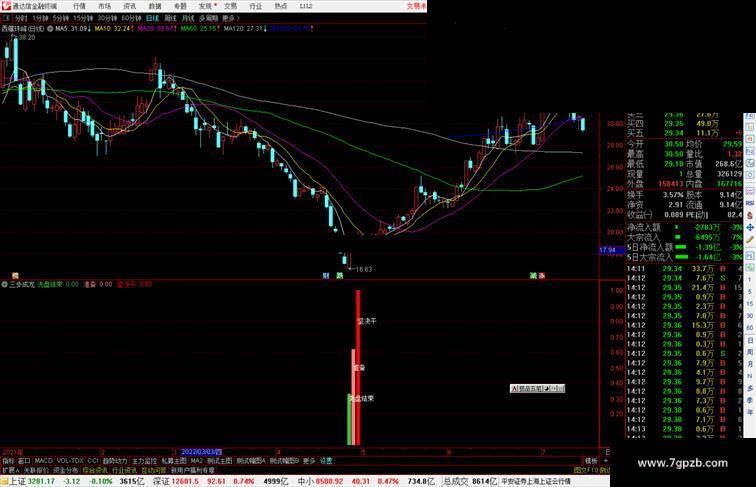Select 周 period in right sidebar
Viewport: 756px width, 487px height.
750,352
